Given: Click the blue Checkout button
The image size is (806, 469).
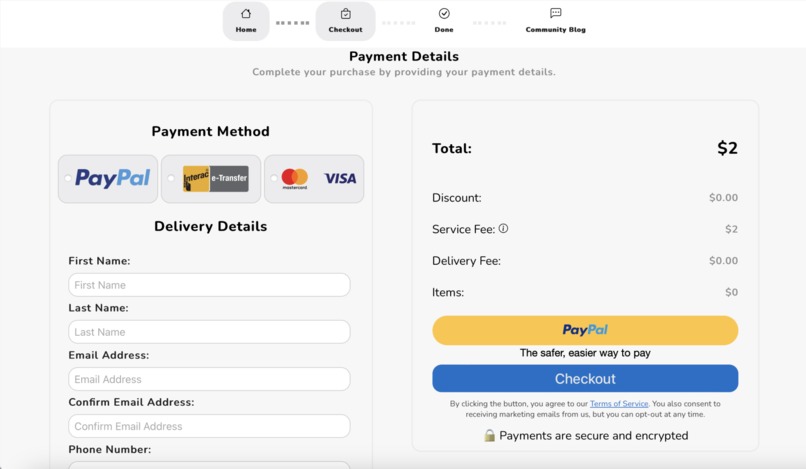Looking at the screenshot, I should 585,378.
